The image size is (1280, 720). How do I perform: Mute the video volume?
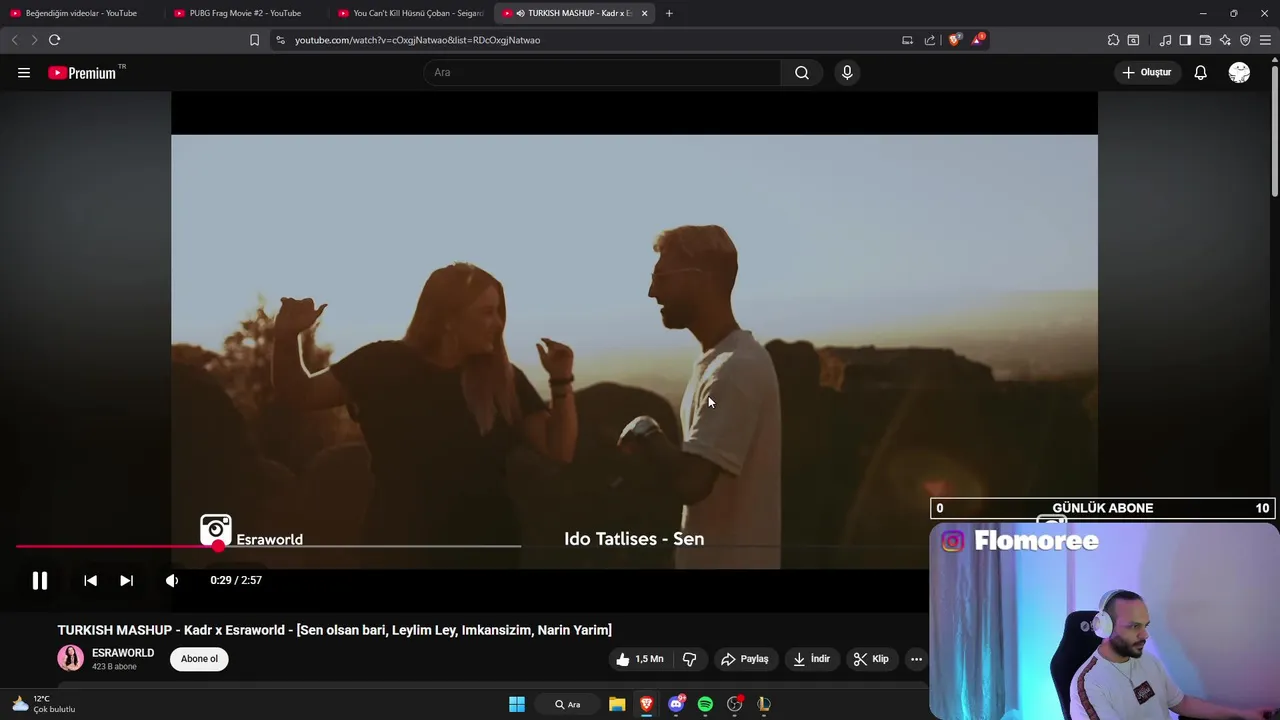(172, 581)
